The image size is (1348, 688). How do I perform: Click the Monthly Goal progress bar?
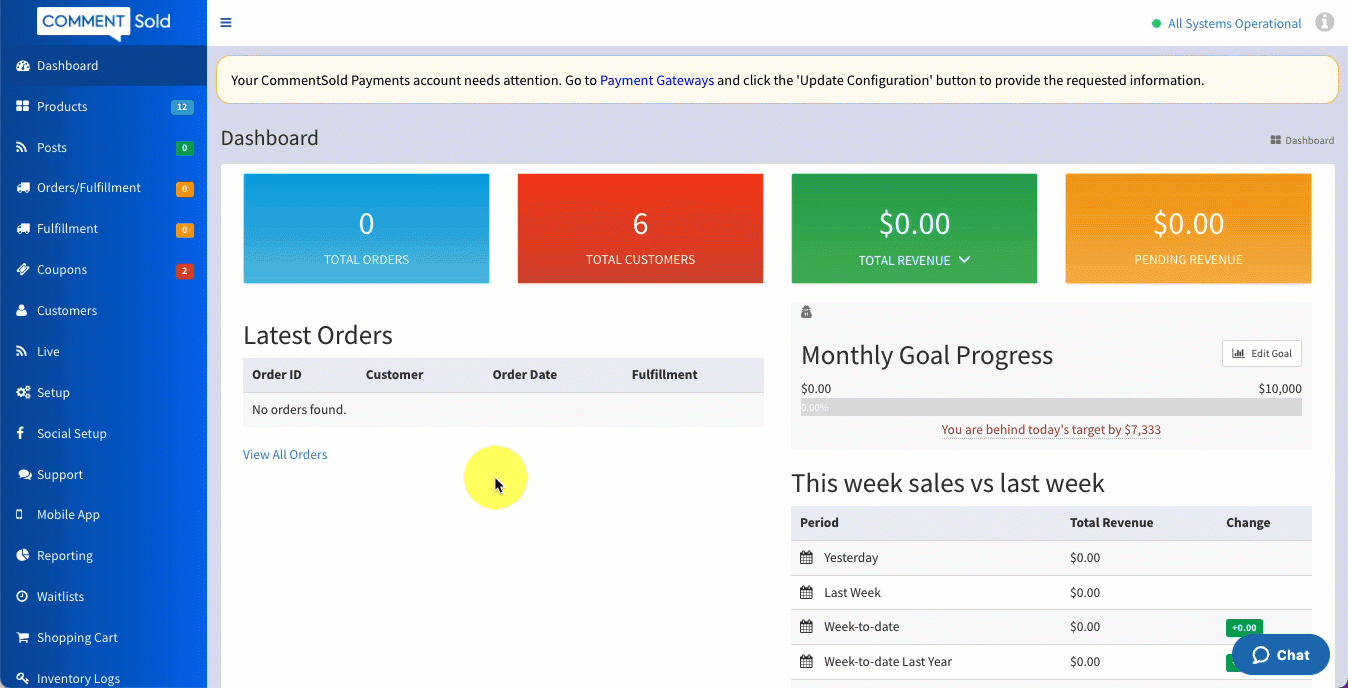pyautogui.click(x=1051, y=408)
